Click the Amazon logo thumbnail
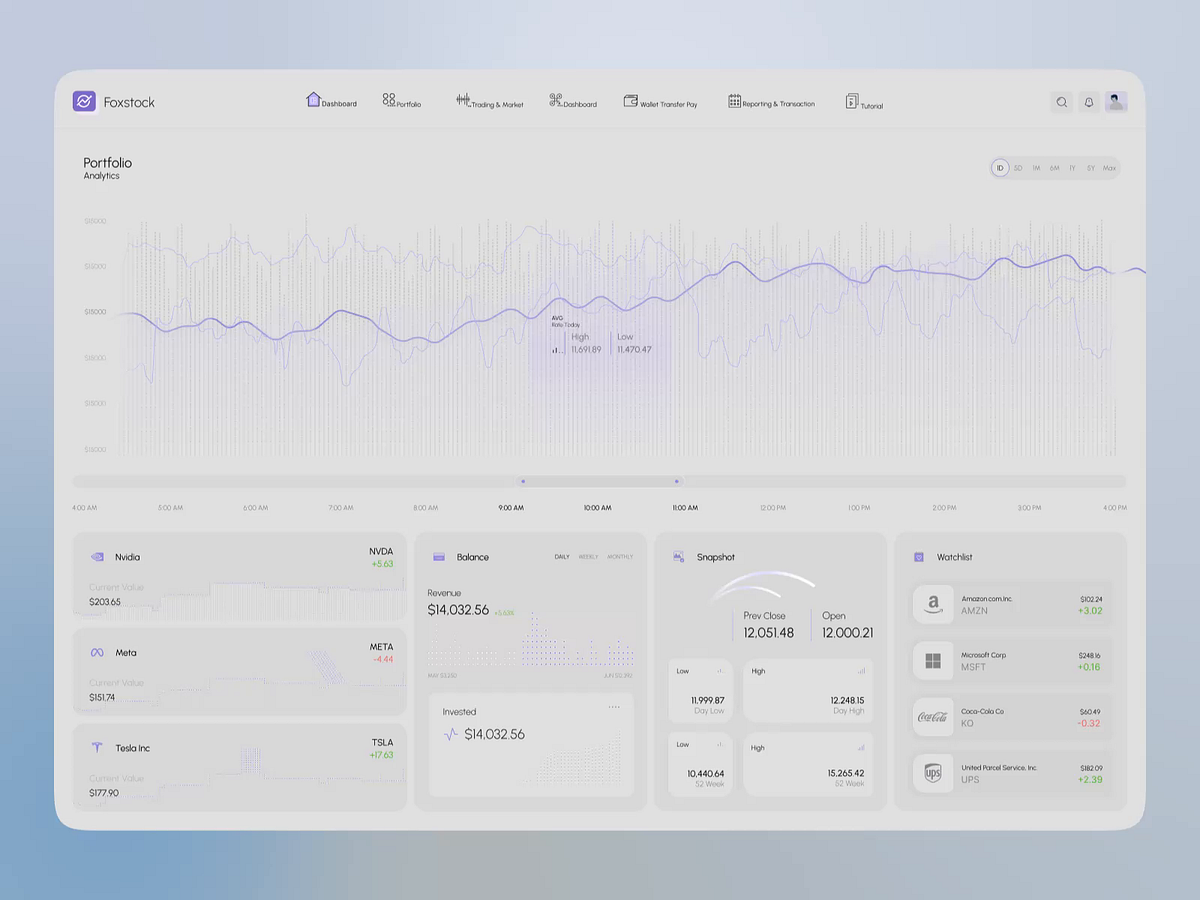Image resolution: width=1200 pixels, height=900 pixels. click(933, 605)
